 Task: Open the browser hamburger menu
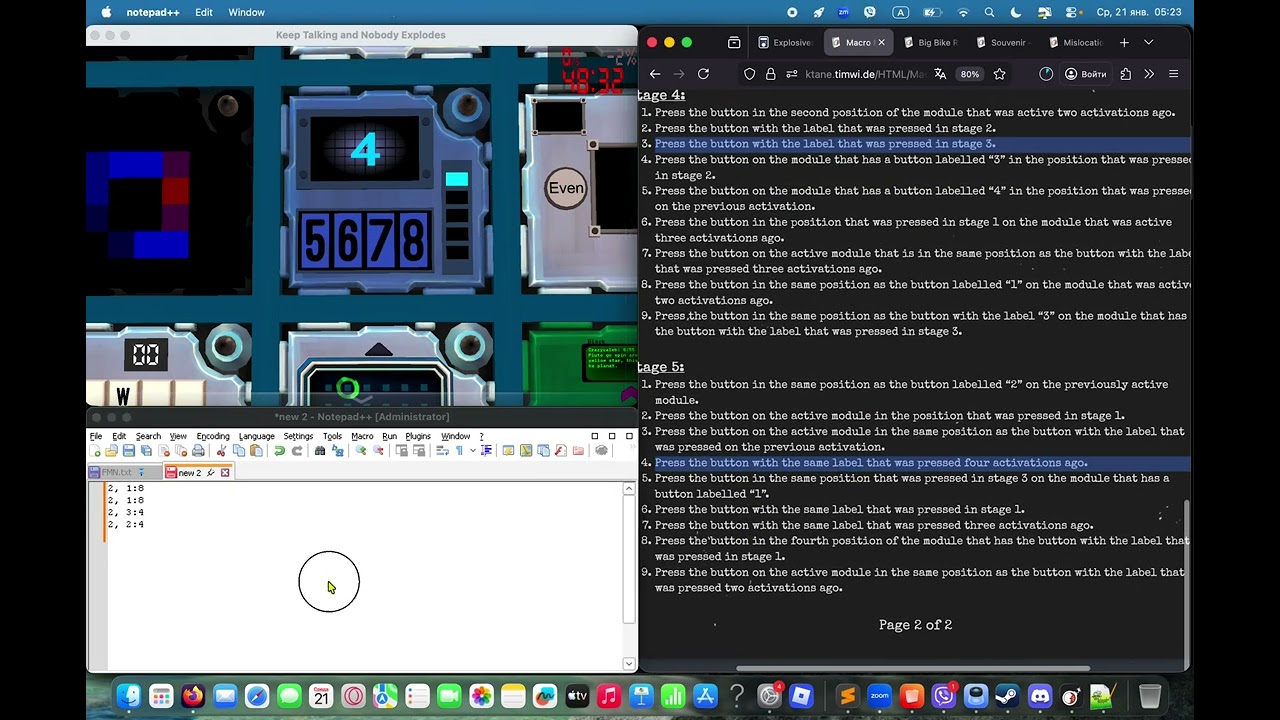[1173, 74]
